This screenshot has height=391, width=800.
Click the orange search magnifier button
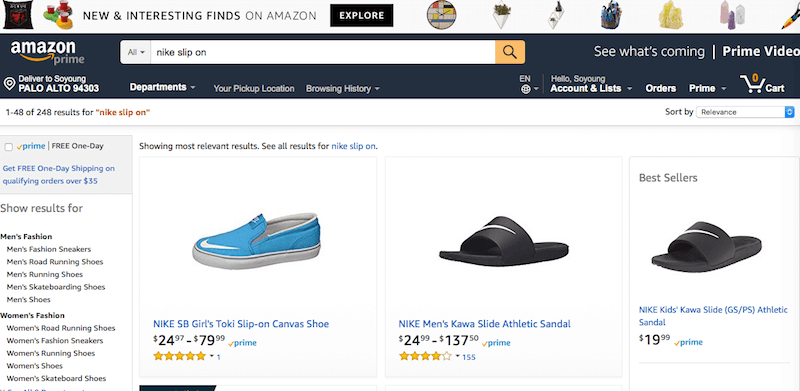tap(510, 52)
